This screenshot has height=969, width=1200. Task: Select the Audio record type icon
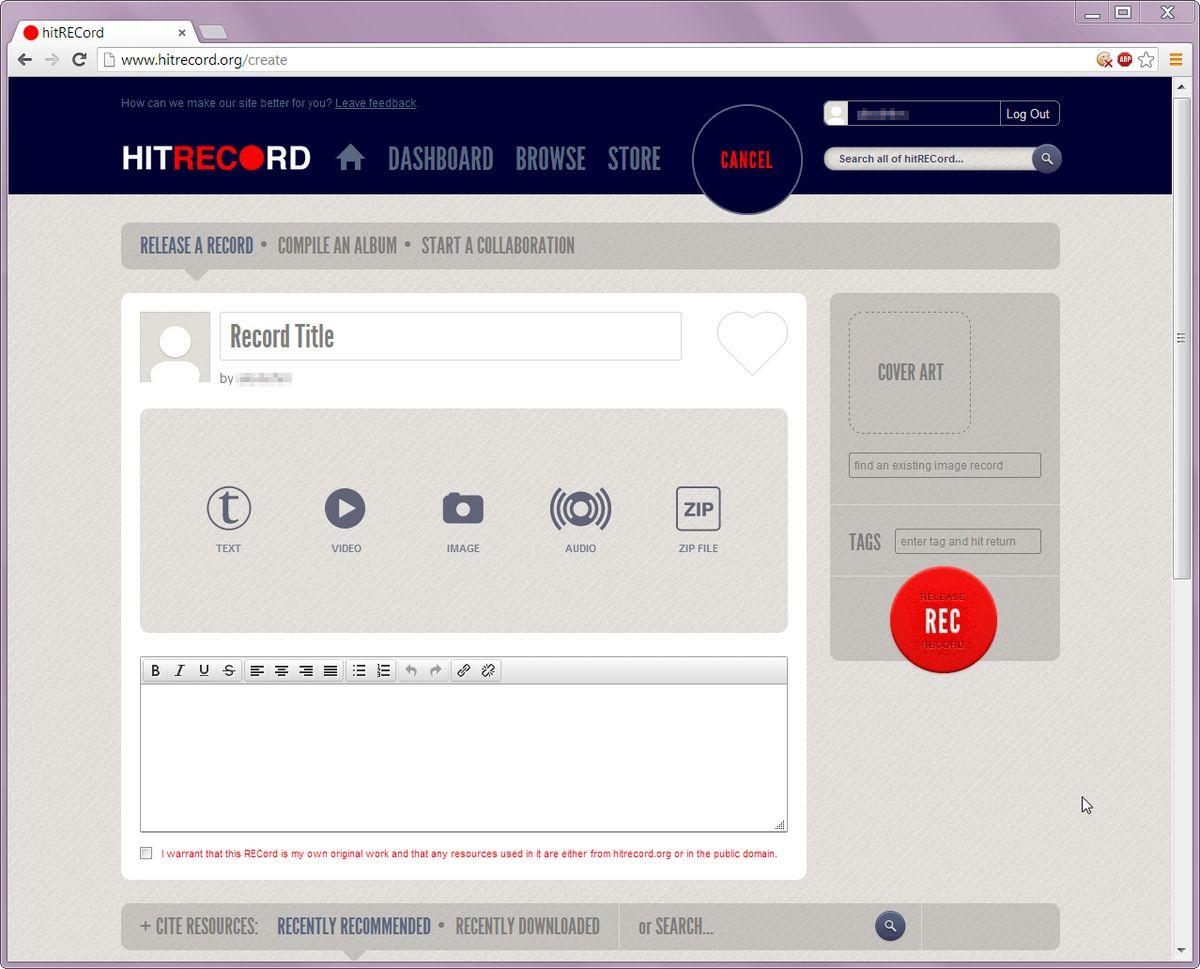tap(580, 509)
